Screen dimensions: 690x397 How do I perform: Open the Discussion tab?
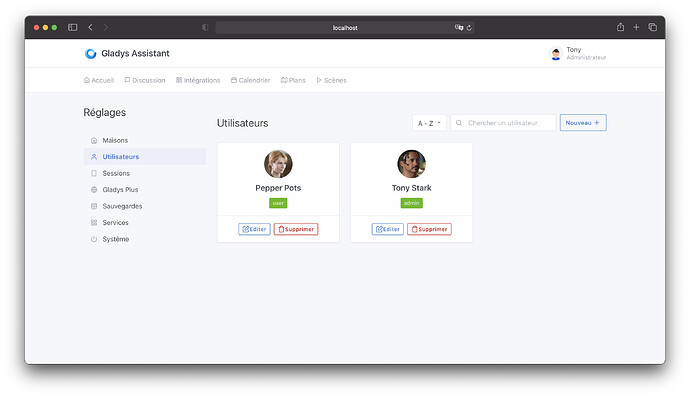pos(145,80)
